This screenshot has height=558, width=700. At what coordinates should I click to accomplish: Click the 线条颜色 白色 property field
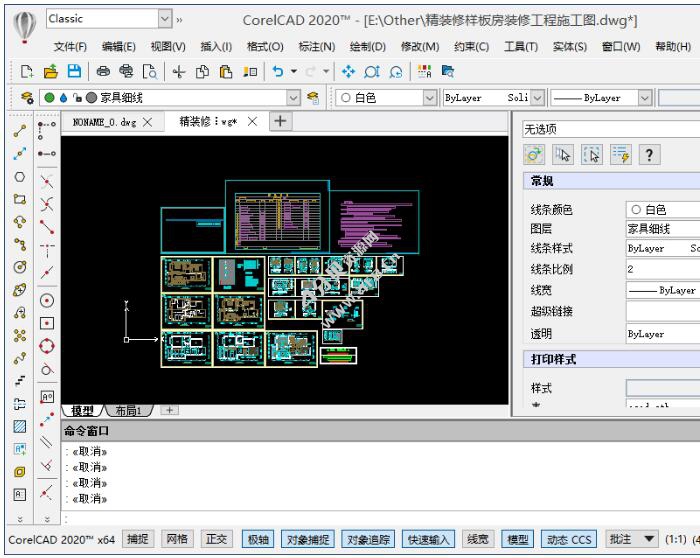point(662,209)
